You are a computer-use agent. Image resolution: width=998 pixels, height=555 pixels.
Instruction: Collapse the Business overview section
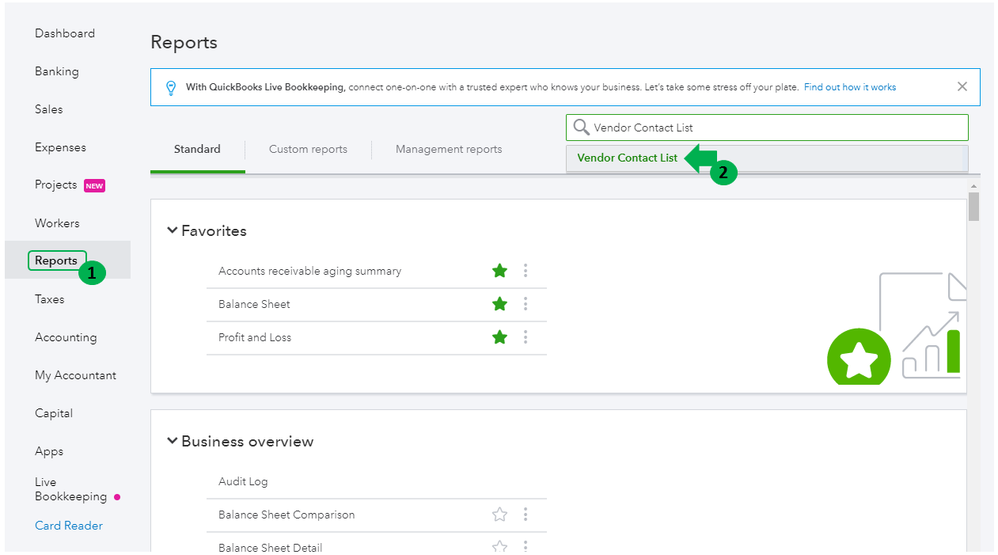coord(173,441)
